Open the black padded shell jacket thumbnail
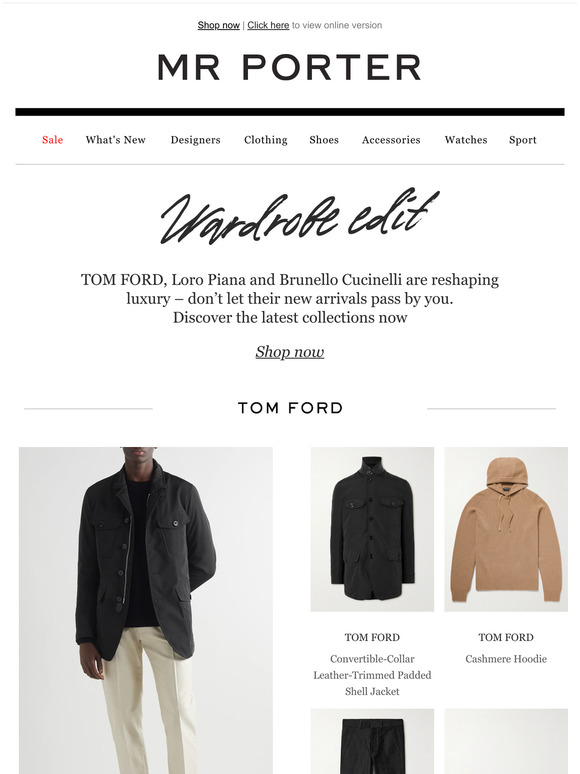 tap(372, 529)
